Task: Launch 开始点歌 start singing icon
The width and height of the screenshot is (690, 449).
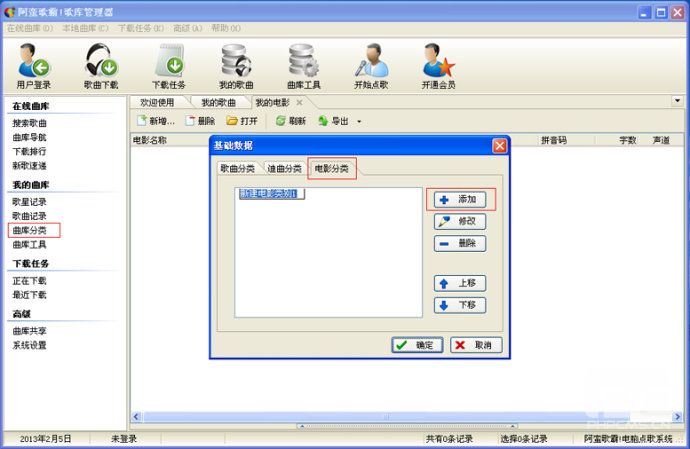Action: pos(371,66)
